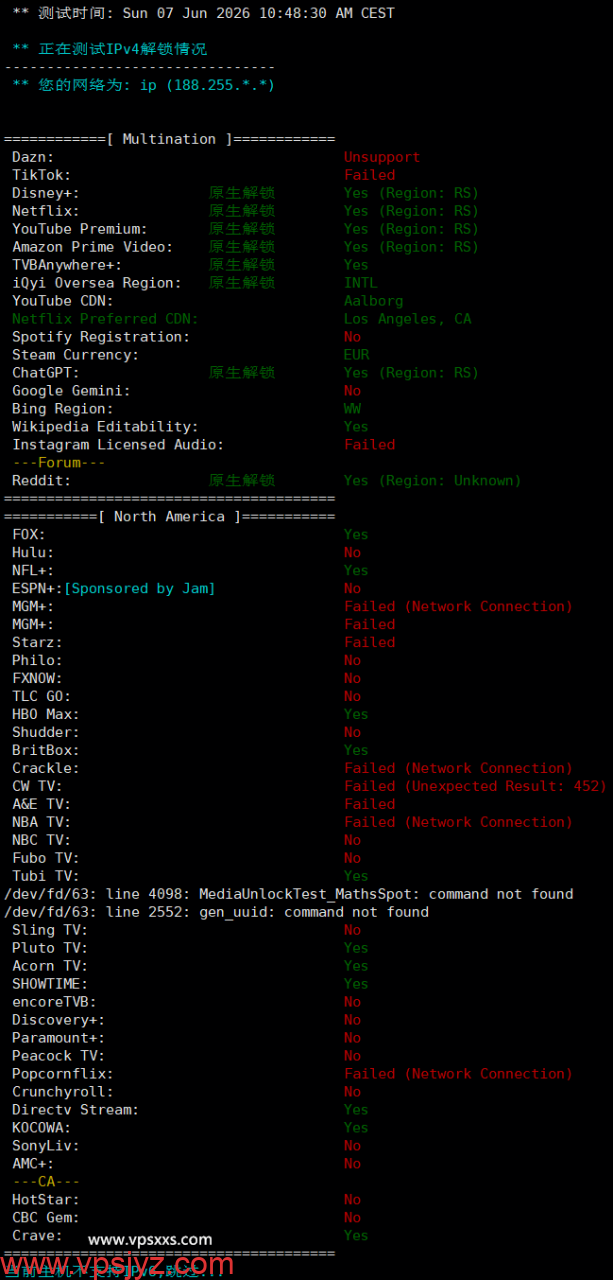Select the Discovery+ label
Viewport: 613px width, 1280px height.
point(59,1021)
